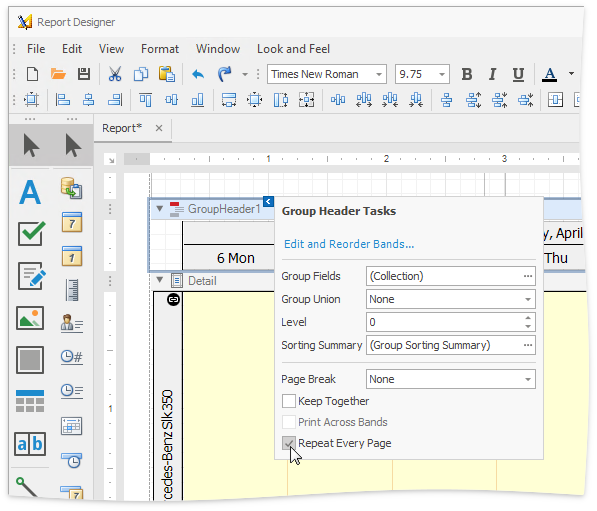The width and height of the screenshot is (597, 511).
Task: Open the font color dropdown arrow
Action: tap(571, 73)
